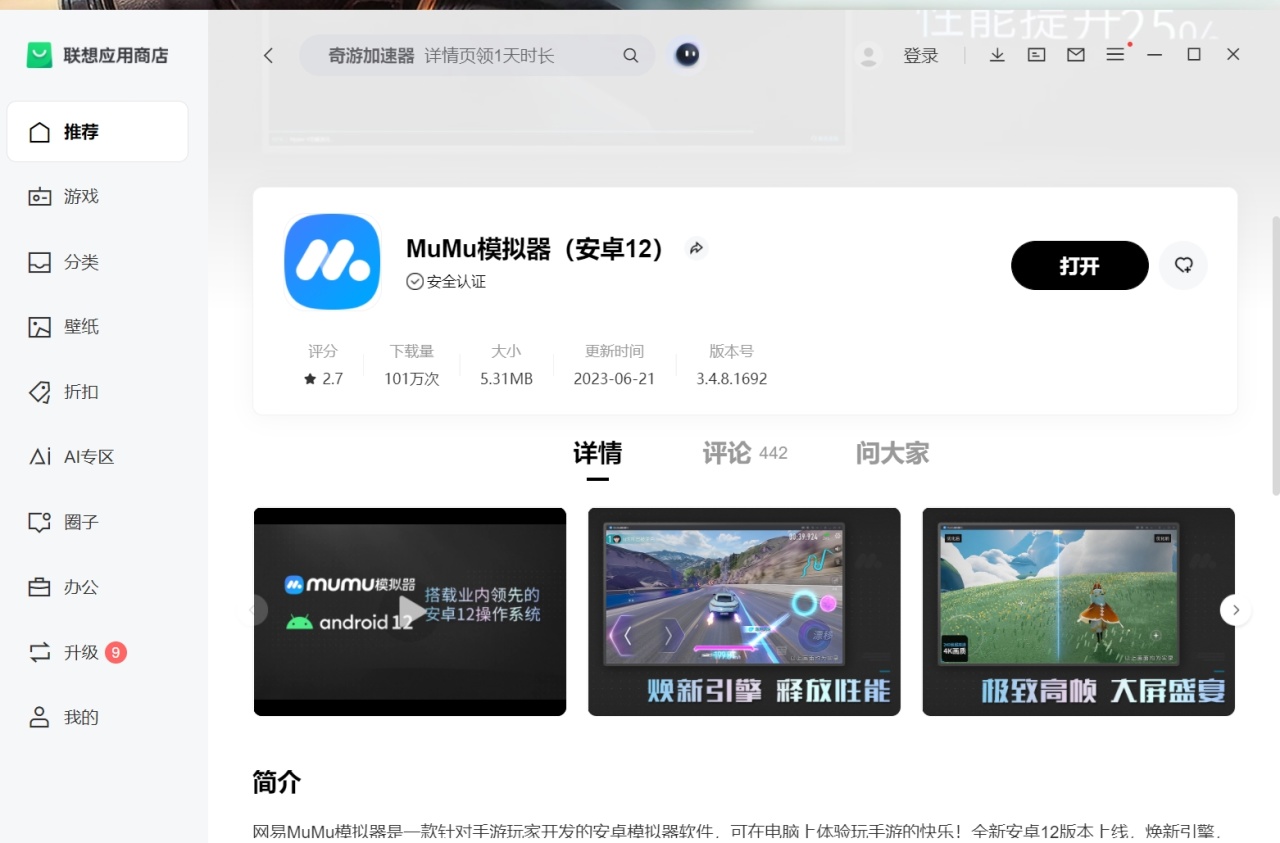Show next screenshots with right arrow
The width and height of the screenshot is (1280, 843).
click(1236, 610)
